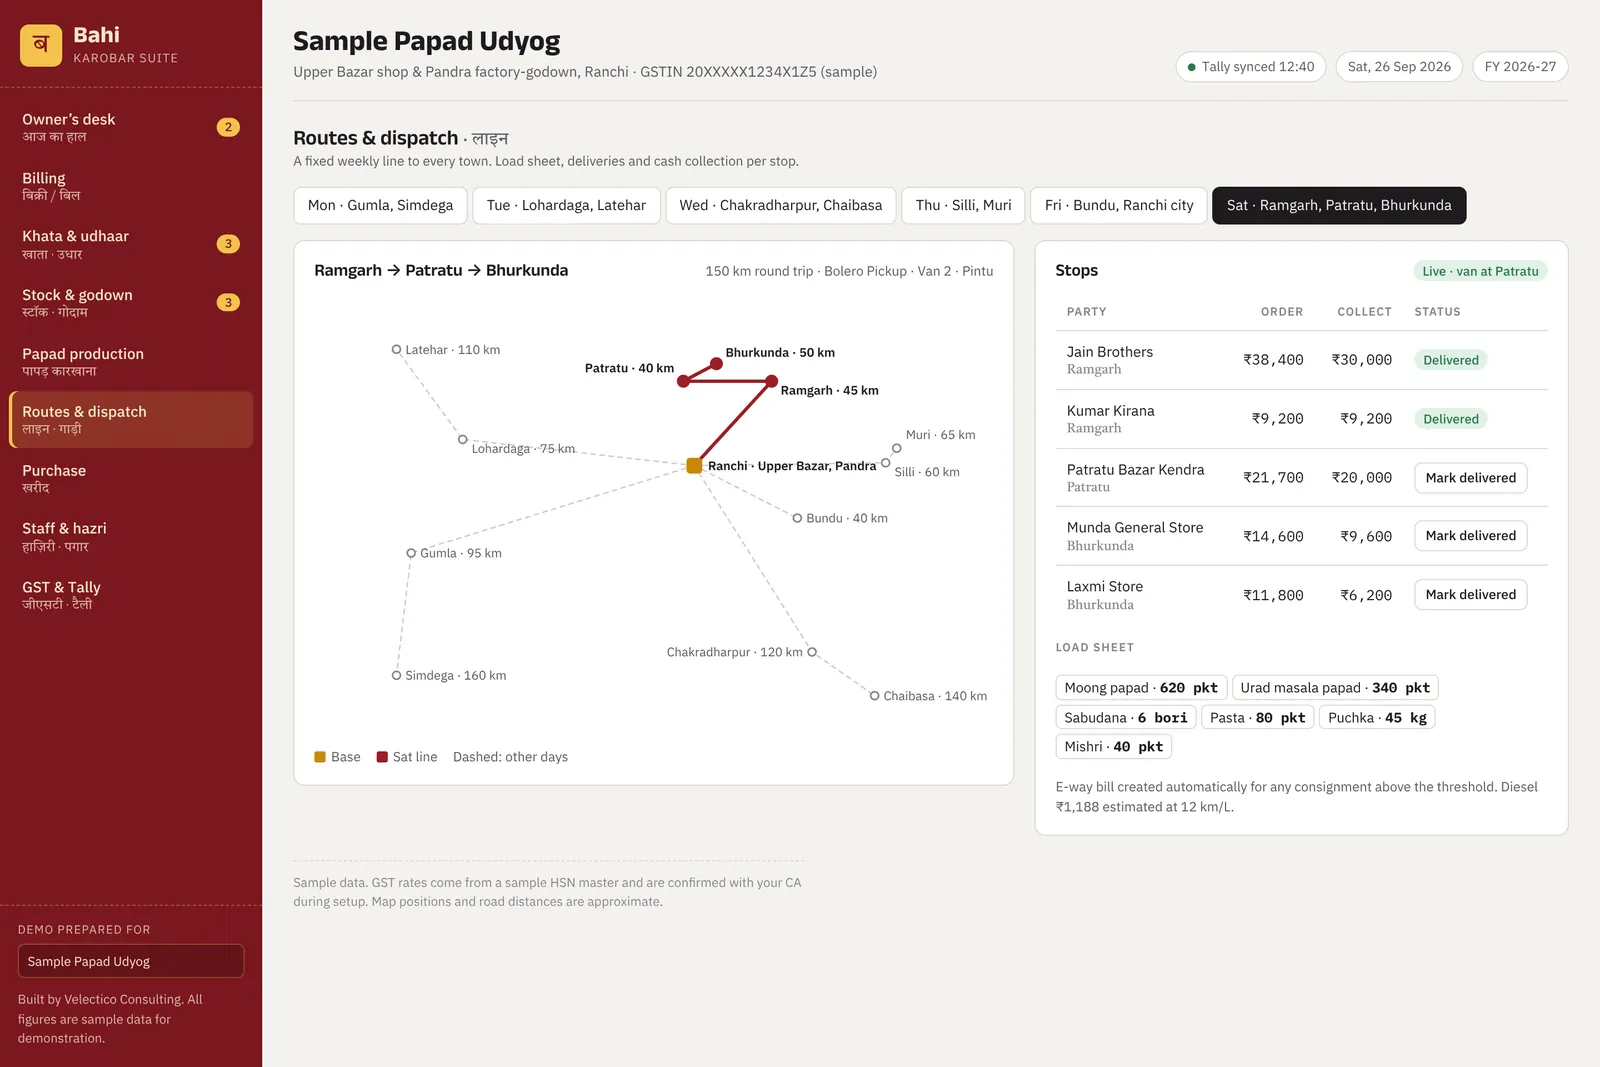Click the FY 2026-27 pill

coord(1520,67)
